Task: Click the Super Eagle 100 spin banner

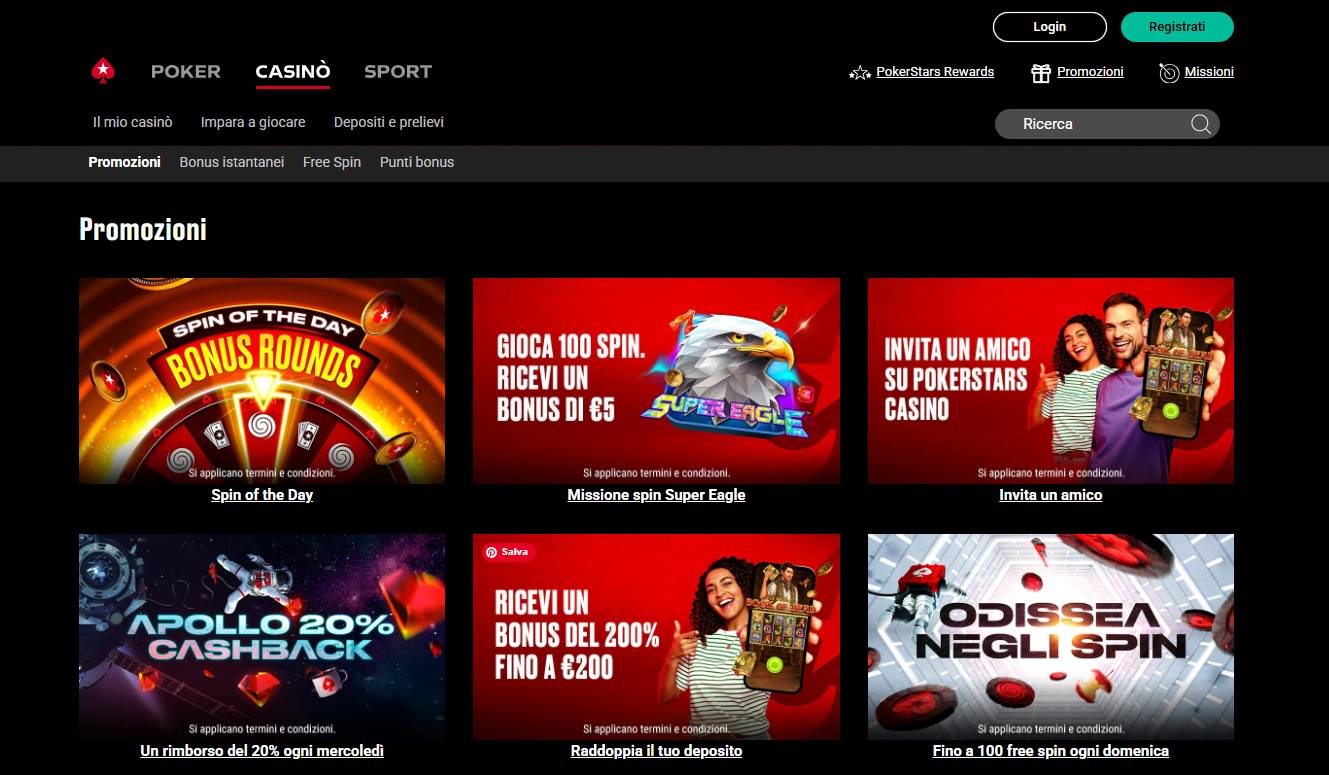Action: coord(656,381)
